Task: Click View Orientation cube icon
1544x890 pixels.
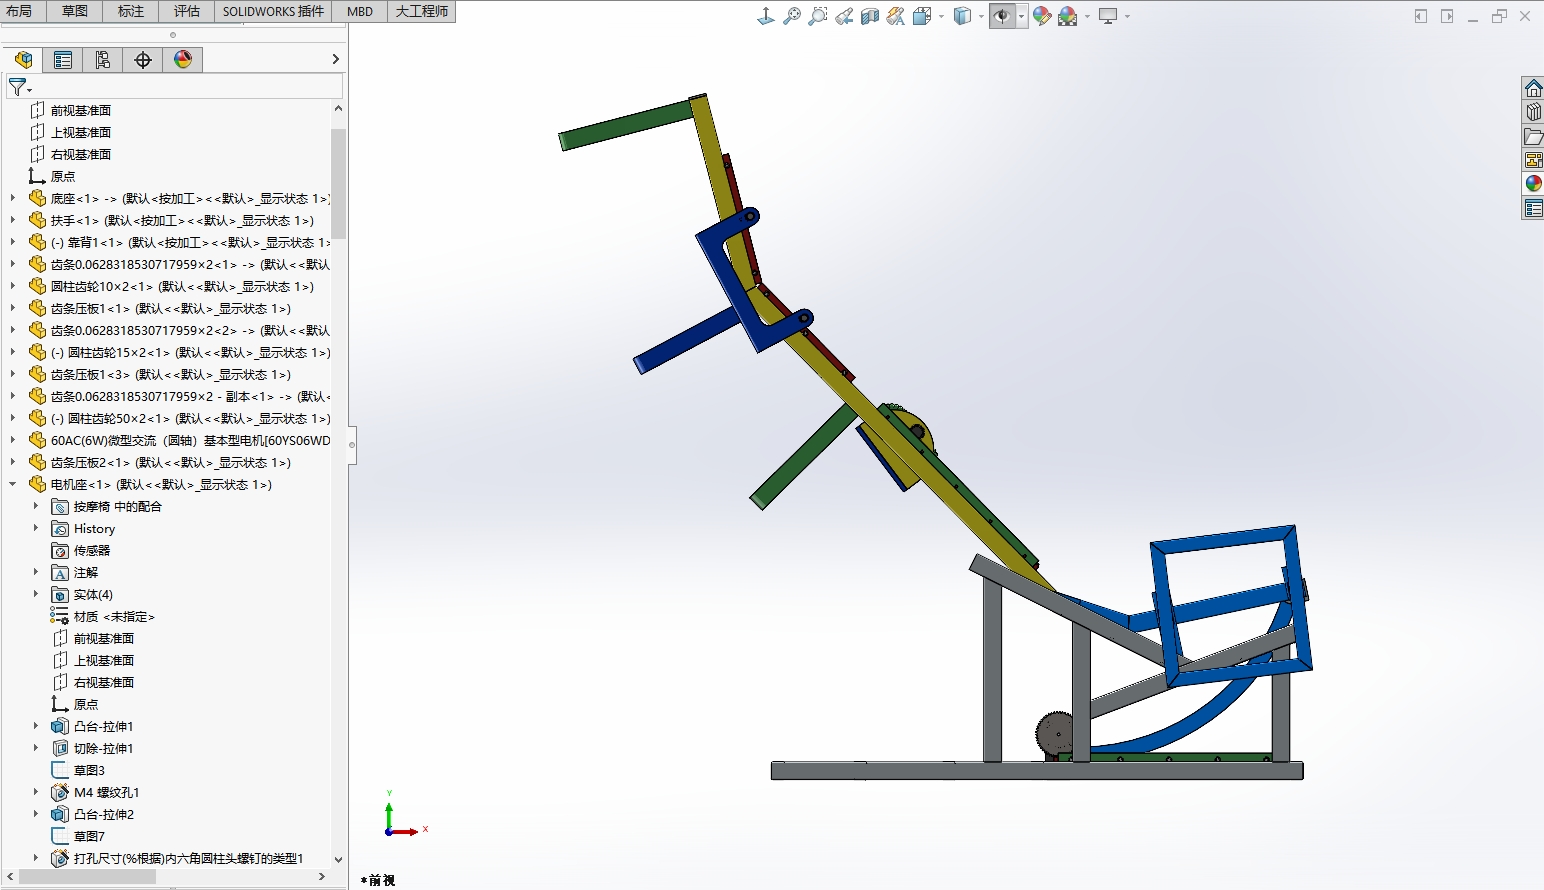Action: (922, 16)
